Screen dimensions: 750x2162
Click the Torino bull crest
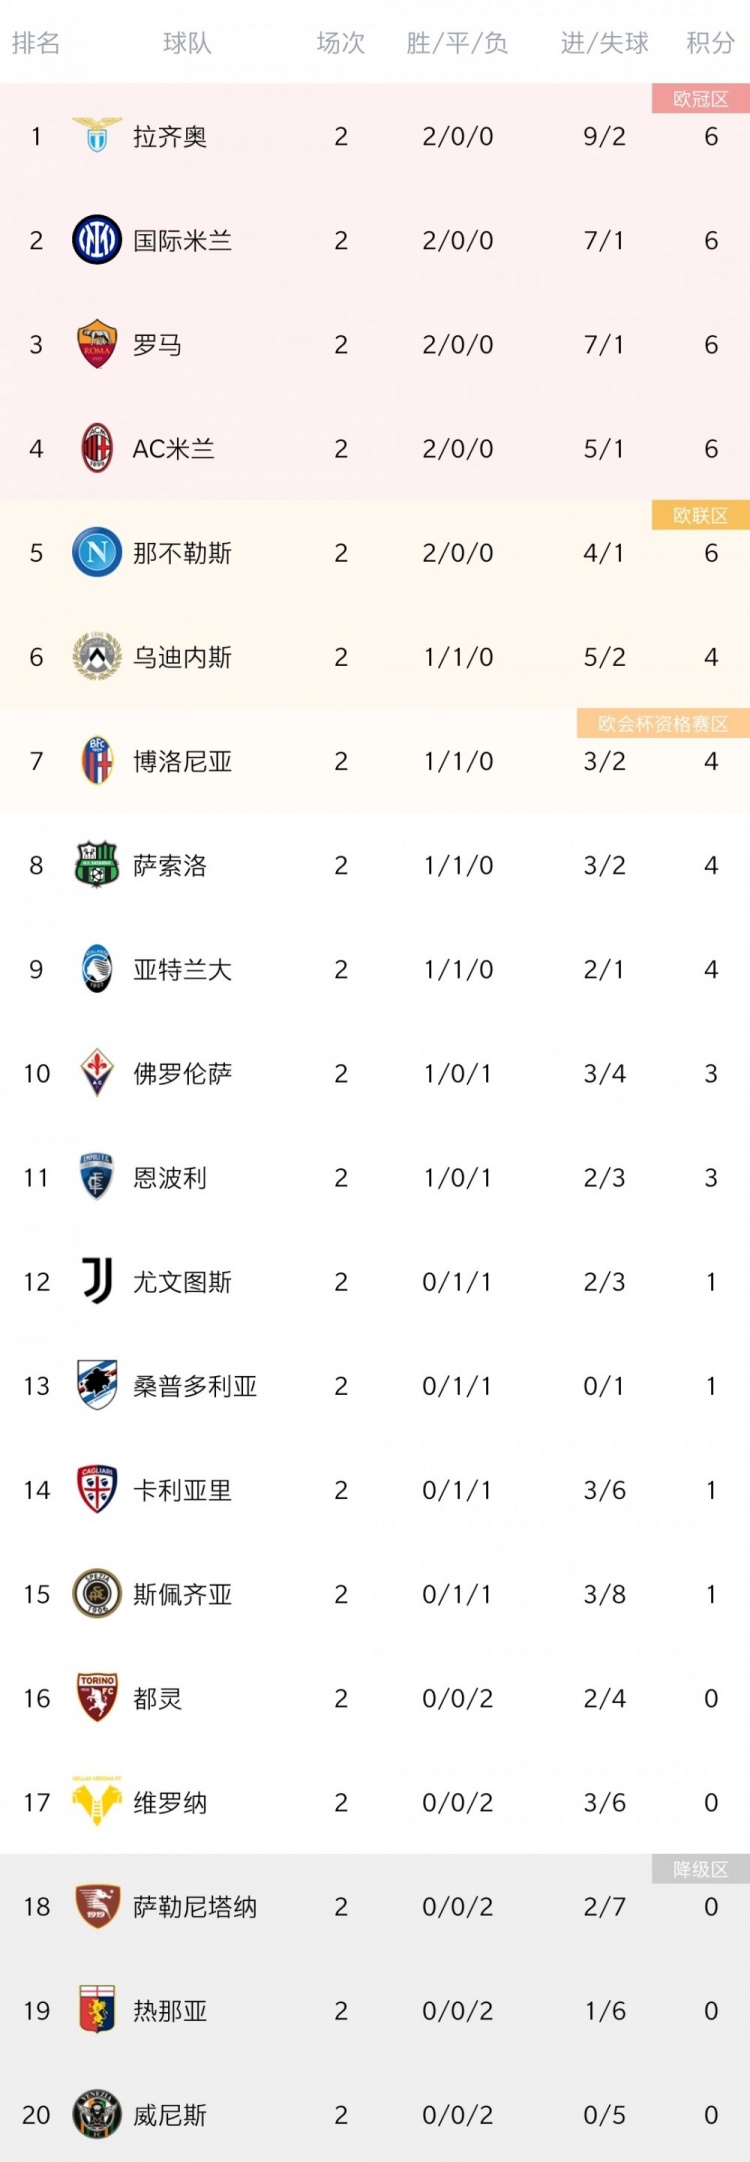coord(97,1698)
